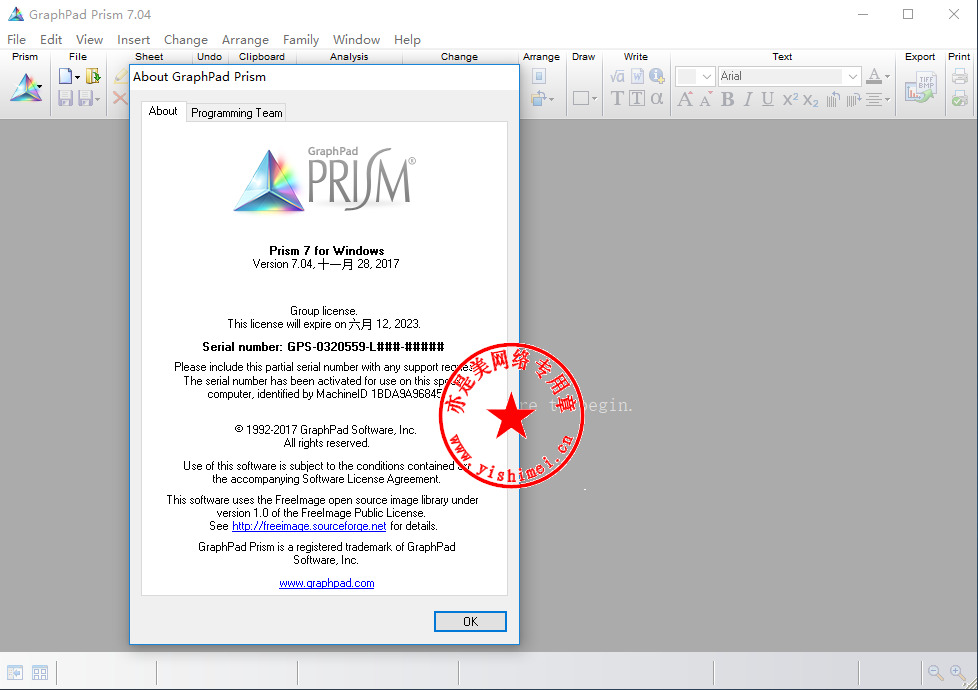Click the center-on-page Arrange icon

(539, 76)
